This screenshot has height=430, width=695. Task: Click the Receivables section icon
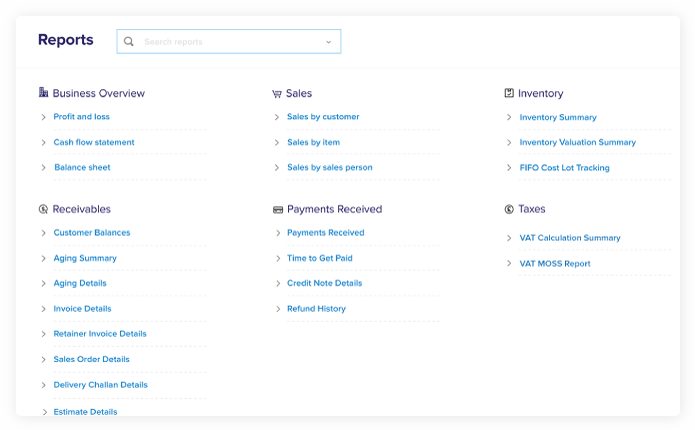[43, 209]
